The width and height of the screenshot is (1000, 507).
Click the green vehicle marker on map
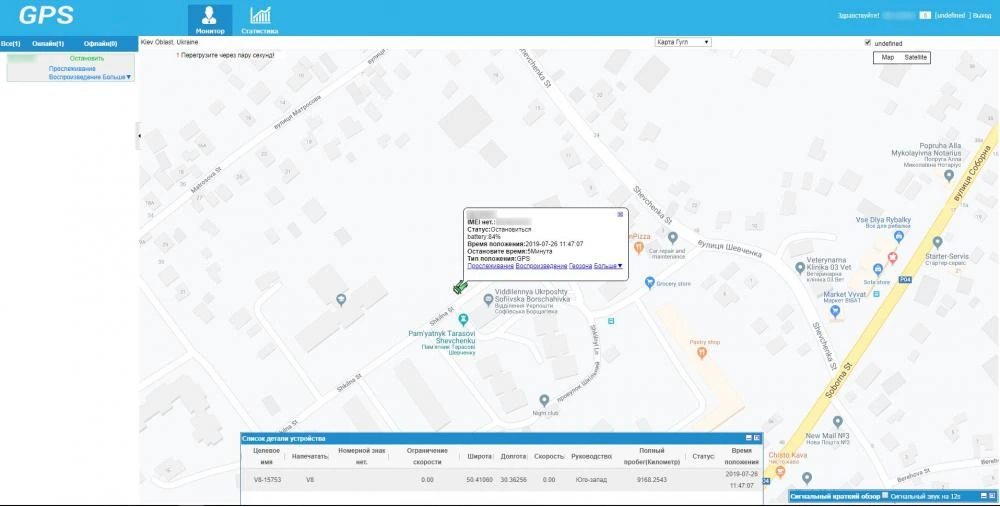point(459,287)
